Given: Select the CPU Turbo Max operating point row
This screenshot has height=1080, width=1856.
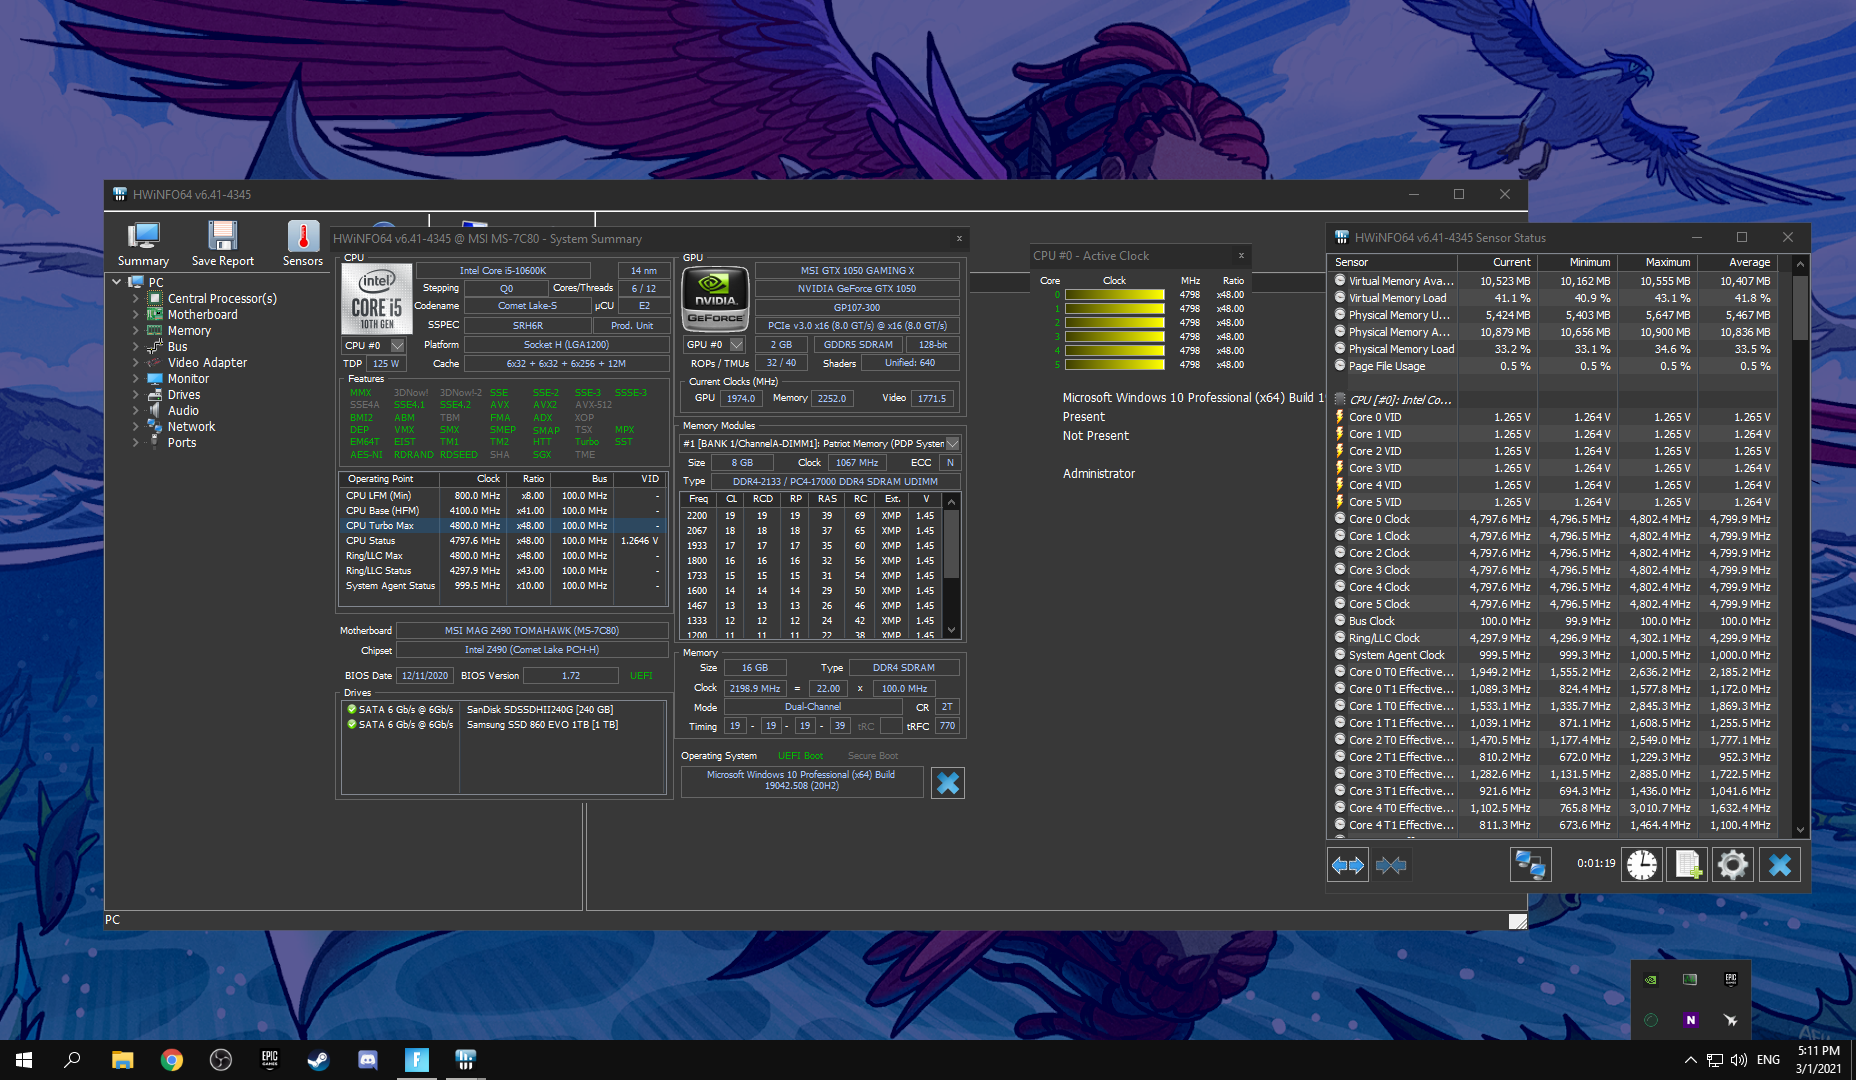Looking at the screenshot, I should click(503, 526).
